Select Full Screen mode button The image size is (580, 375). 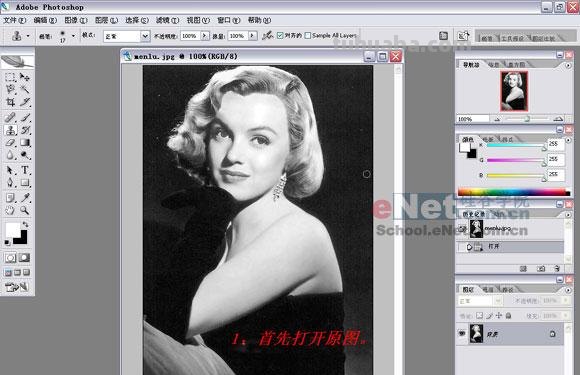pos(26,273)
